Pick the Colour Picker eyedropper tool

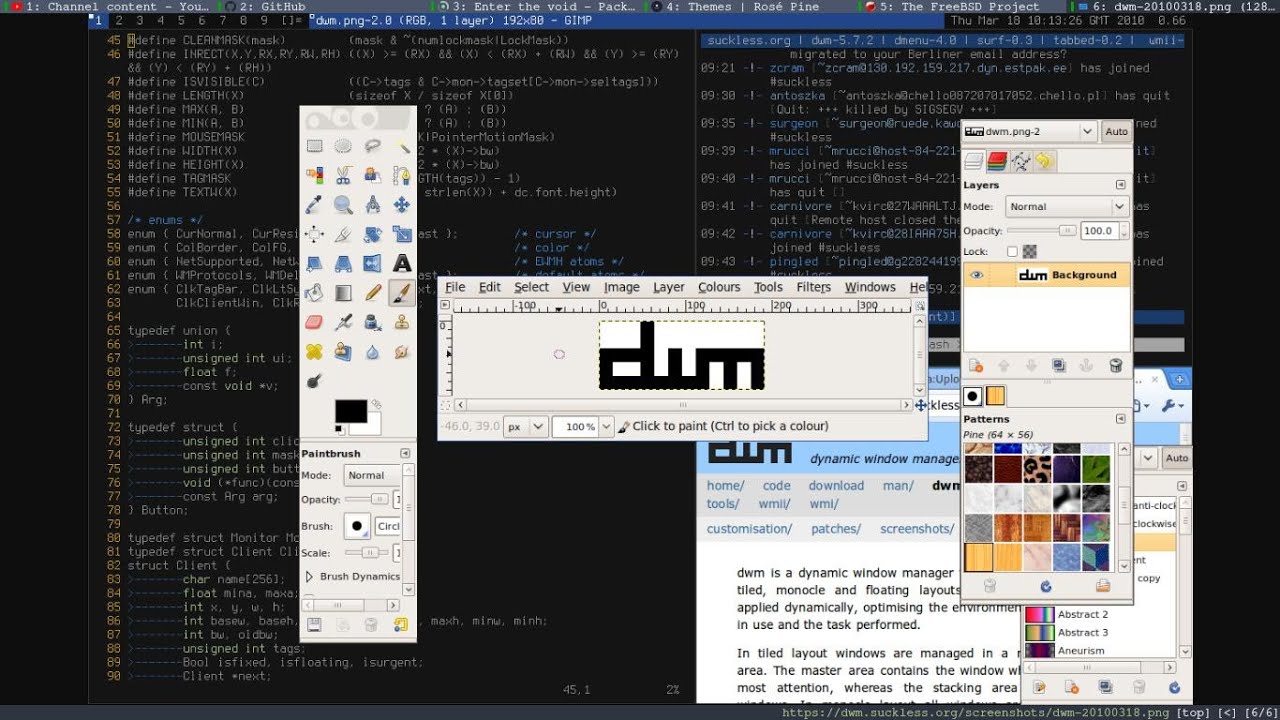click(314, 205)
